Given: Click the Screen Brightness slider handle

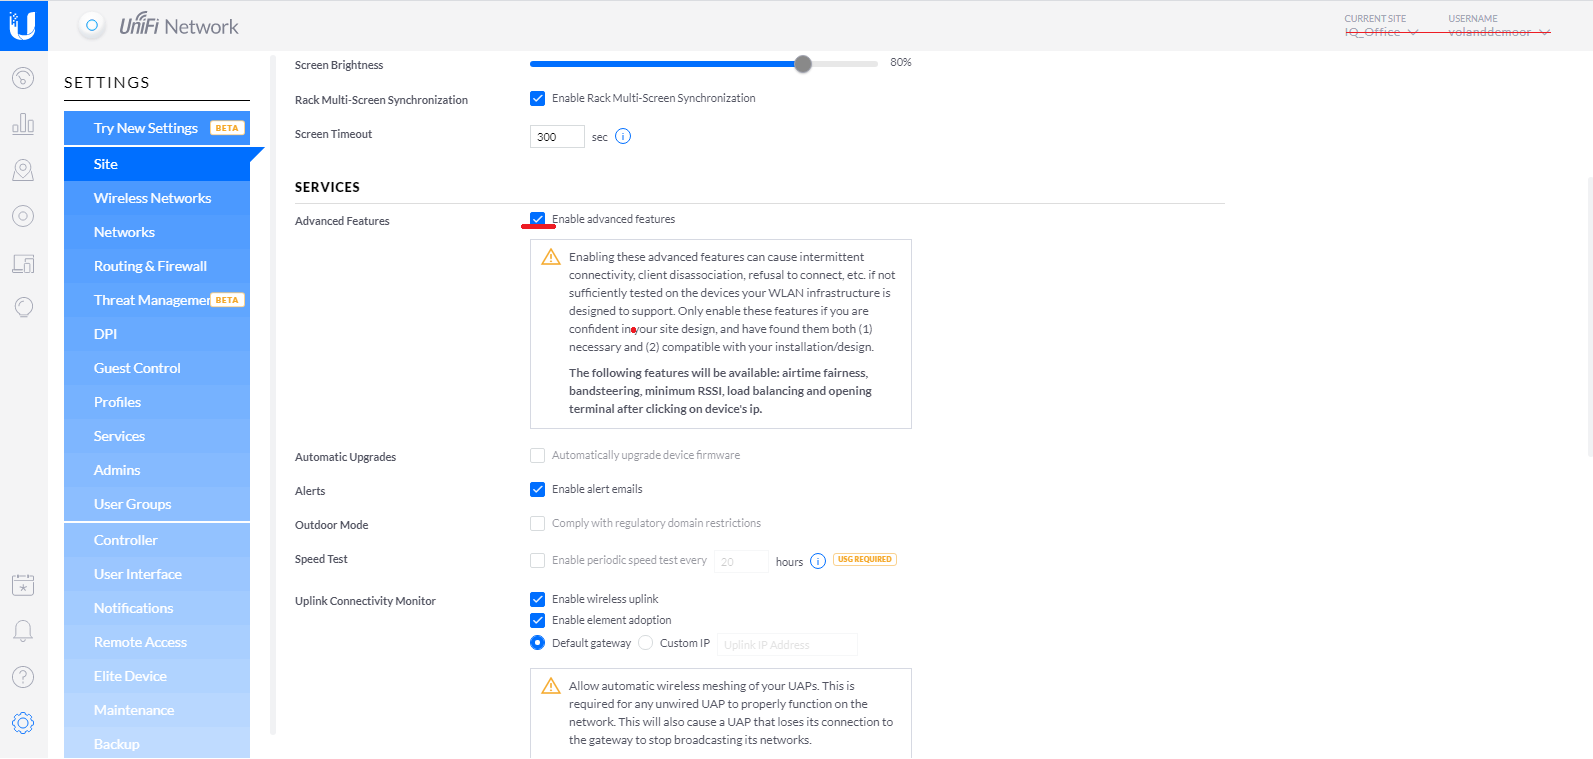Looking at the screenshot, I should [803, 64].
